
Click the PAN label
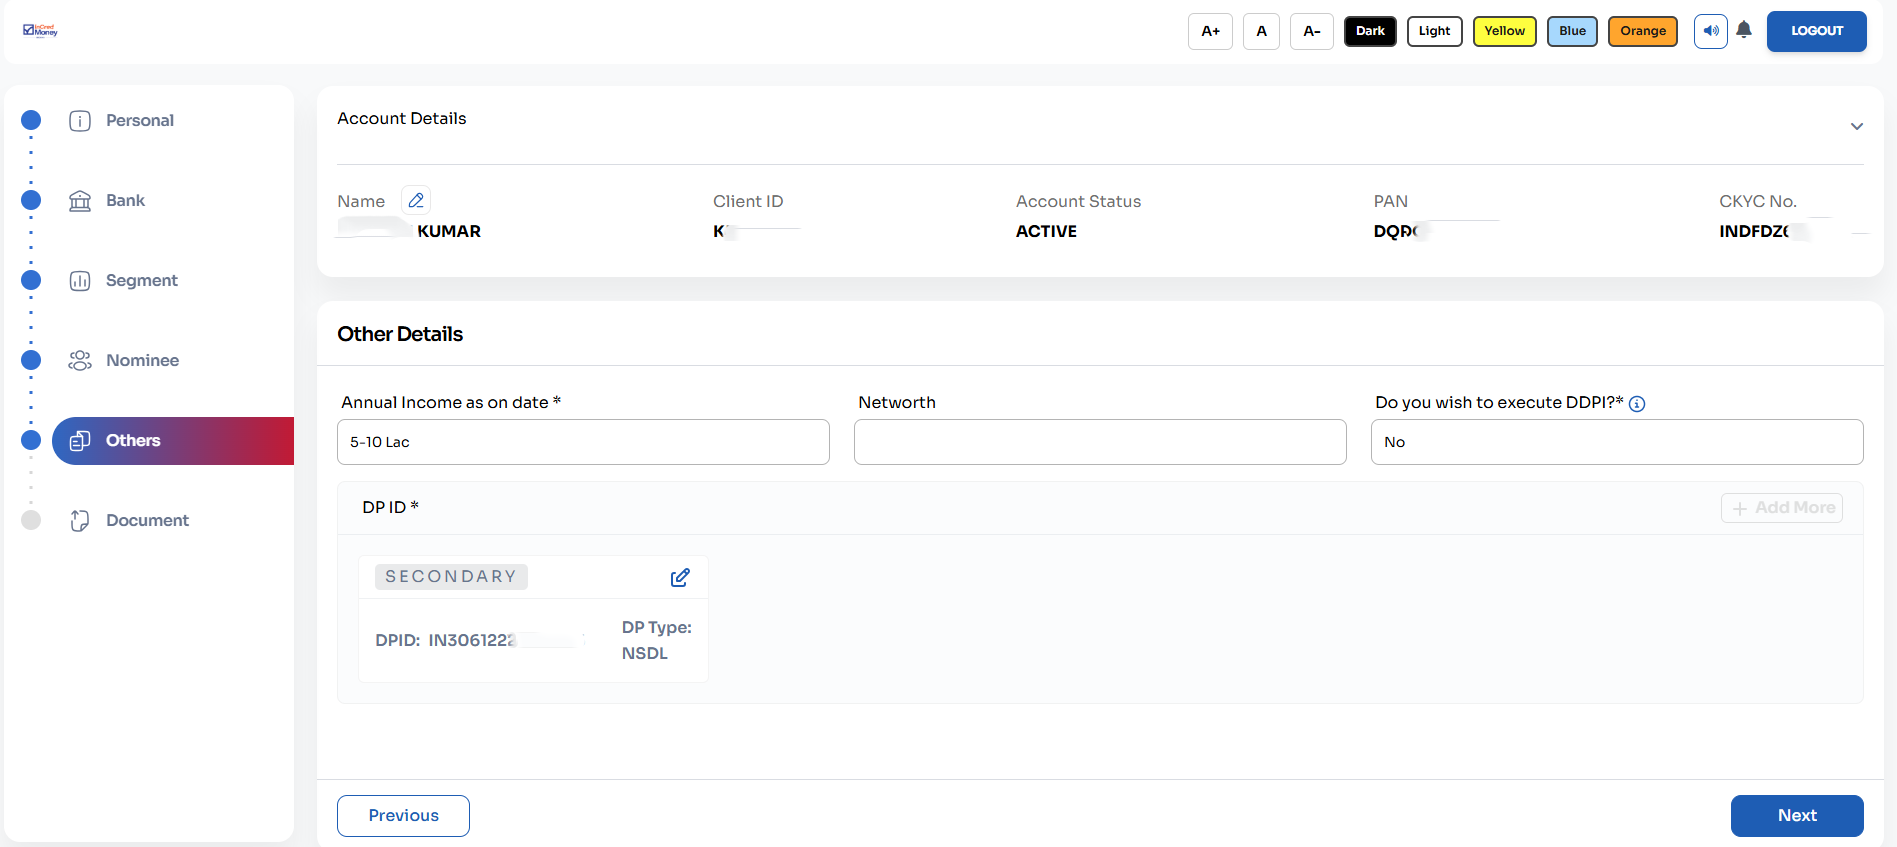(x=1390, y=202)
